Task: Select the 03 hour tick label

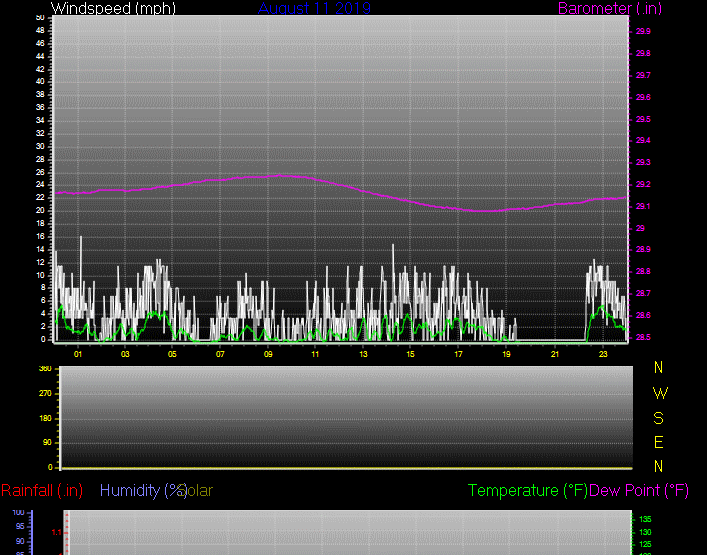Action: pyautogui.click(x=125, y=354)
